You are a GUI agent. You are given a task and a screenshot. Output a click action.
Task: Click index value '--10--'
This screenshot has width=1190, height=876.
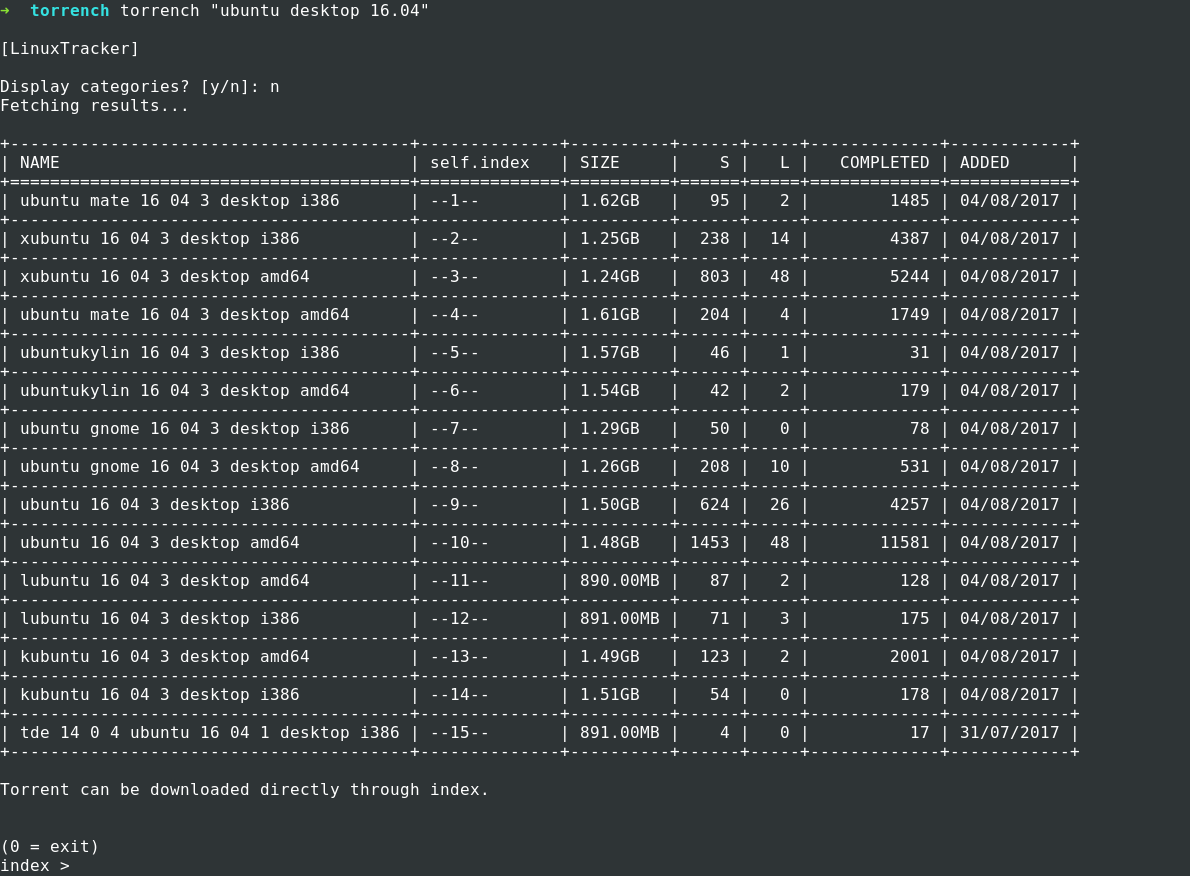pyautogui.click(x=460, y=543)
